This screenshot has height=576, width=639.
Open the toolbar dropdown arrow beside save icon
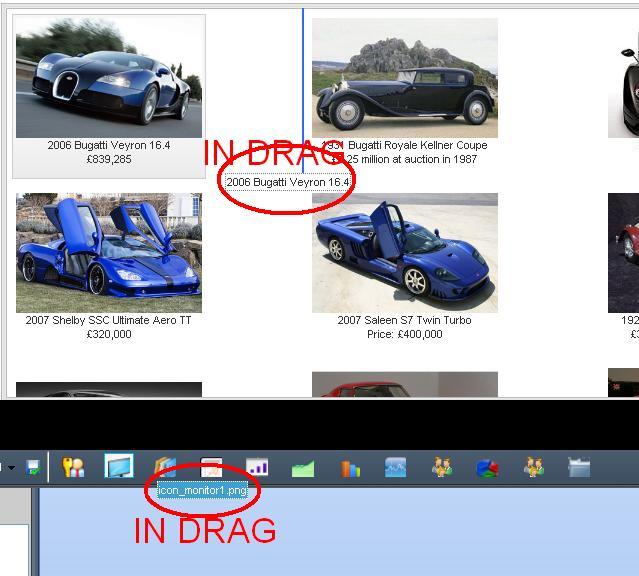pyautogui.click(x=11, y=468)
